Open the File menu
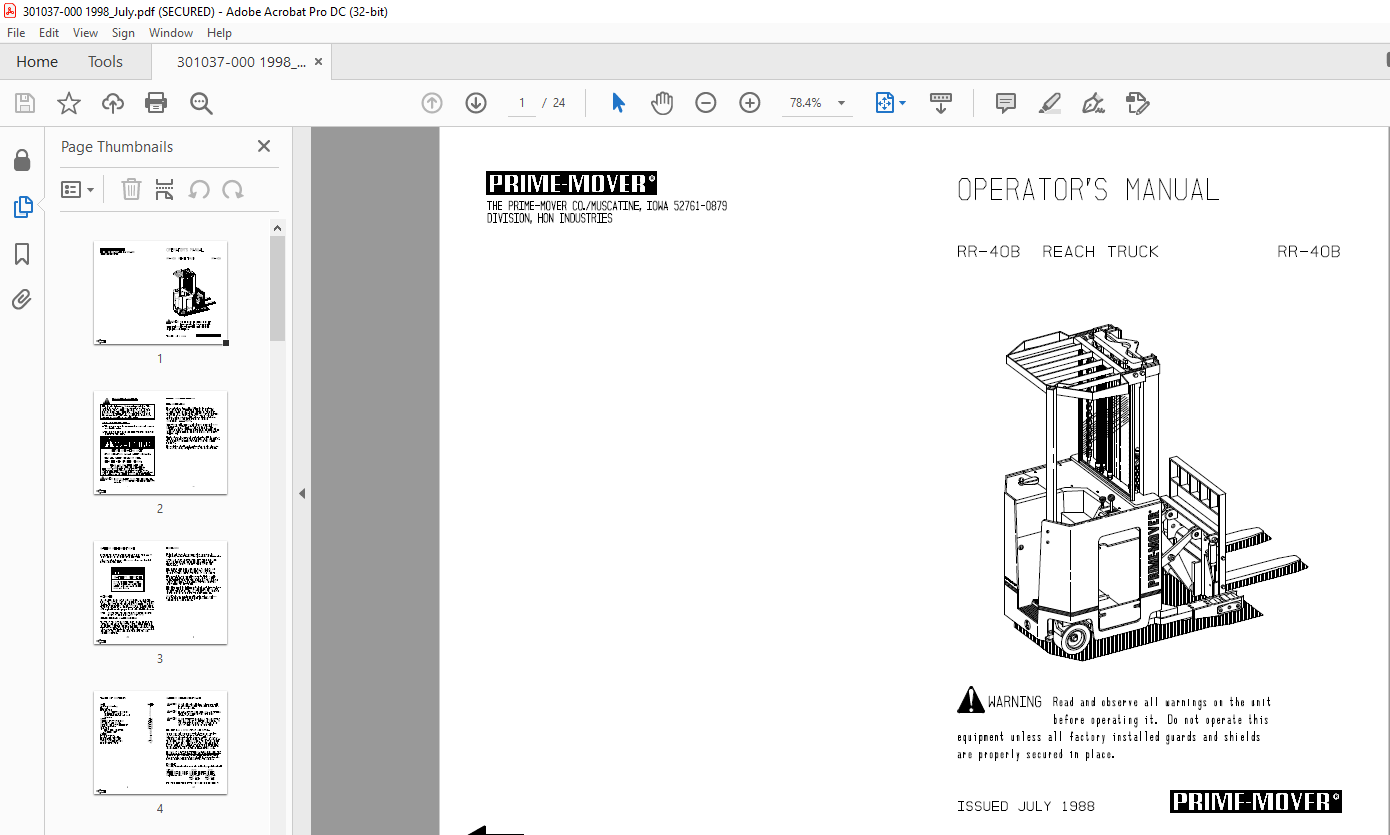This screenshot has height=835, width=1390. coord(16,33)
